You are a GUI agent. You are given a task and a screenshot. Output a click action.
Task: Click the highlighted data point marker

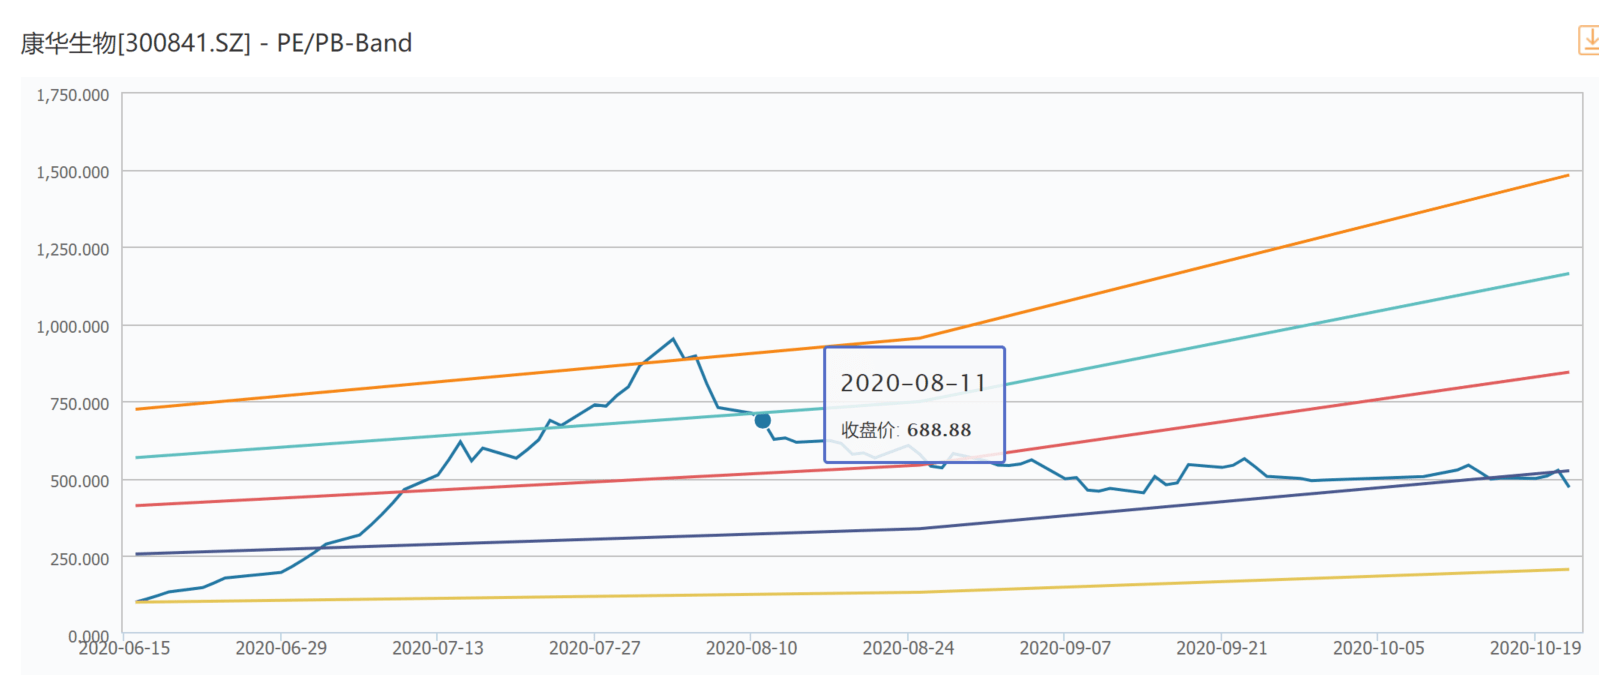[x=763, y=421]
